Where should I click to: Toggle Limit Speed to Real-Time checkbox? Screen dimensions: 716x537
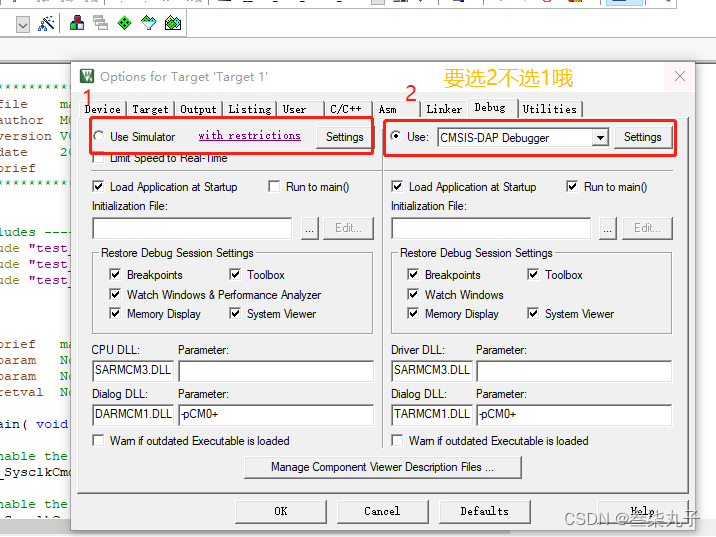coord(98,158)
